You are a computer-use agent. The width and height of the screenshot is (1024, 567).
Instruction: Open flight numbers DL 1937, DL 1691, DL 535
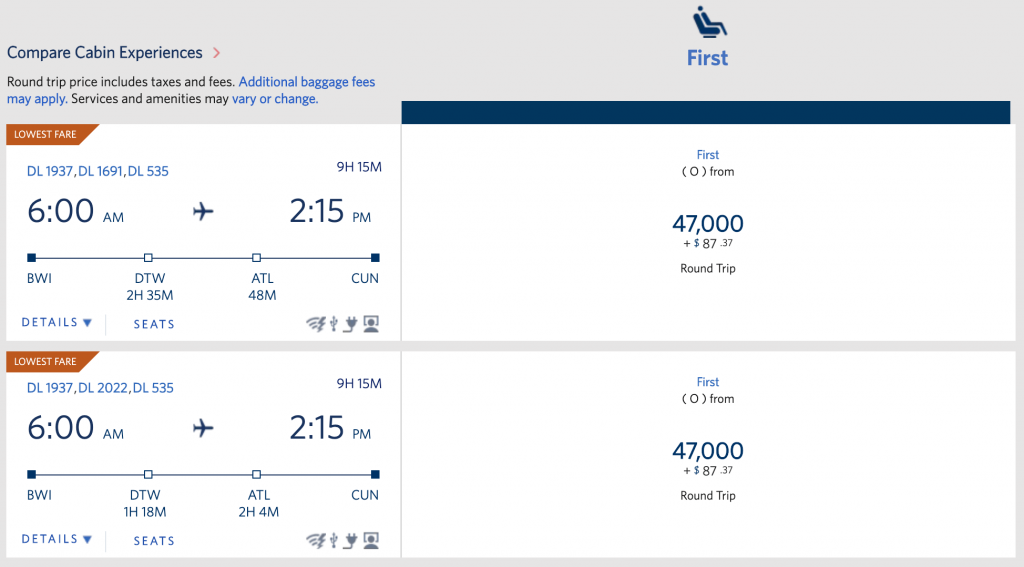pyautogui.click(x=98, y=171)
